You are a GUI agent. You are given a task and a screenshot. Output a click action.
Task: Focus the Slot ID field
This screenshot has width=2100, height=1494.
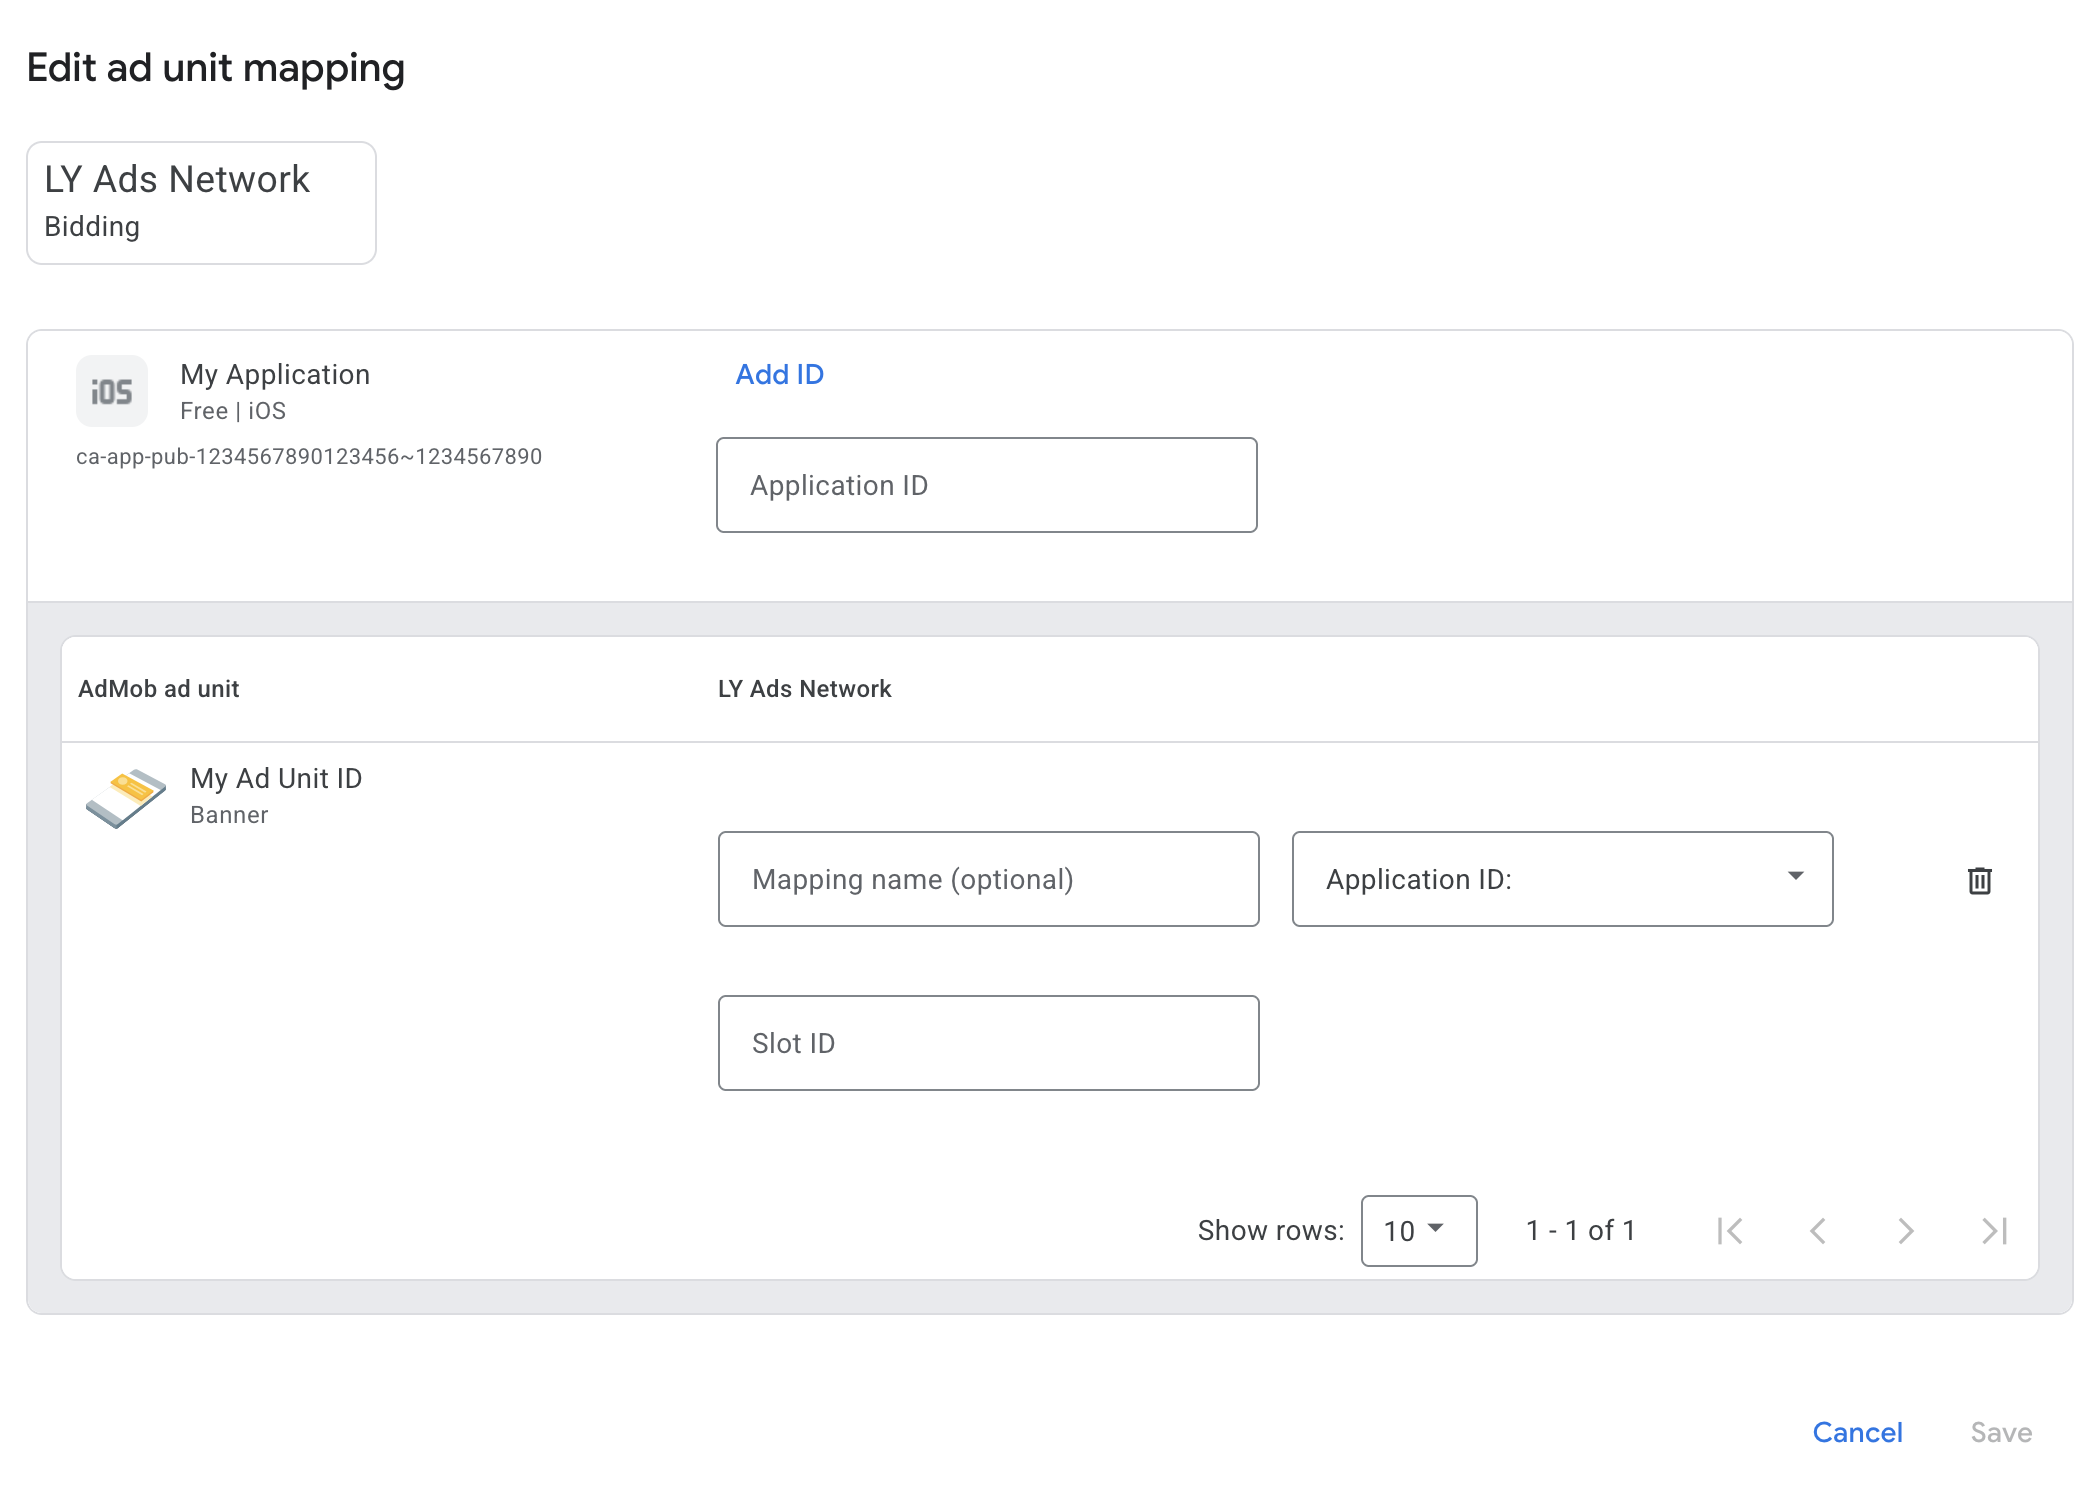pos(988,1043)
